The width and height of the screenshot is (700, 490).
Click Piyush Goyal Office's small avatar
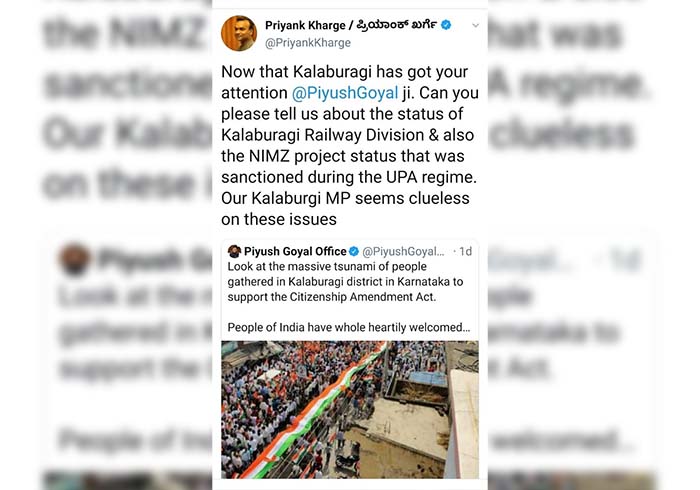pos(234,251)
